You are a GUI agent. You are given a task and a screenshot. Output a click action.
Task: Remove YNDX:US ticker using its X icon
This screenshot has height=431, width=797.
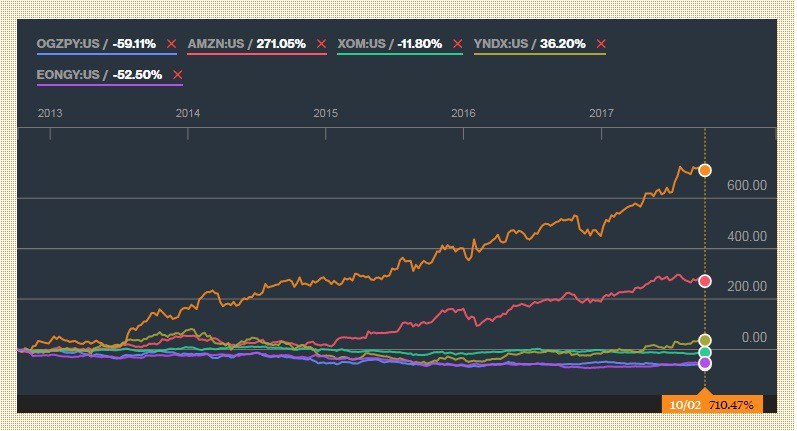click(x=601, y=44)
